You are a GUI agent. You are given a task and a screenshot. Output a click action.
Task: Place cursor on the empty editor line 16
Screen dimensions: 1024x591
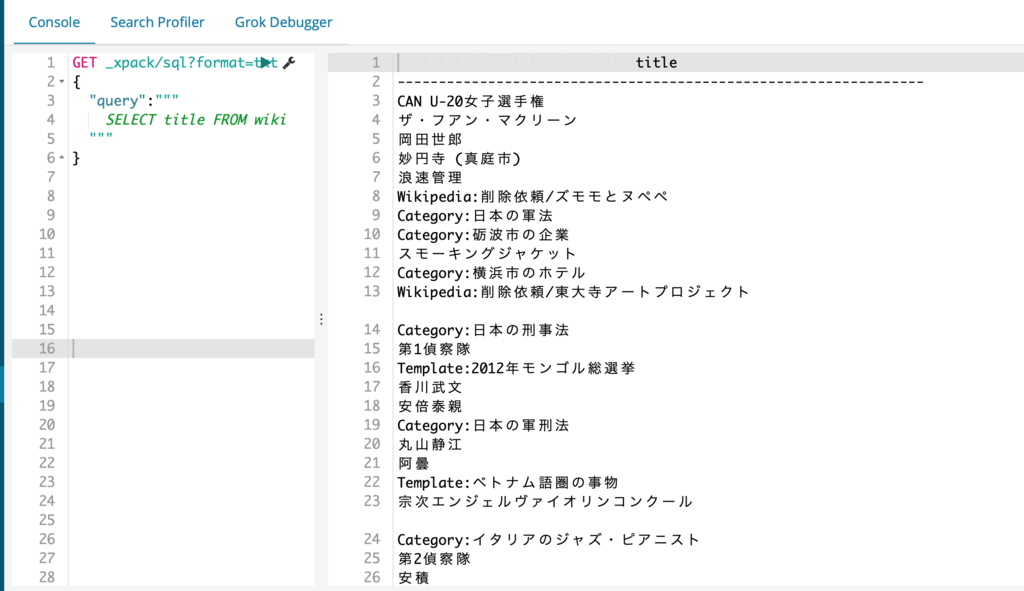[x=193, y=348]
